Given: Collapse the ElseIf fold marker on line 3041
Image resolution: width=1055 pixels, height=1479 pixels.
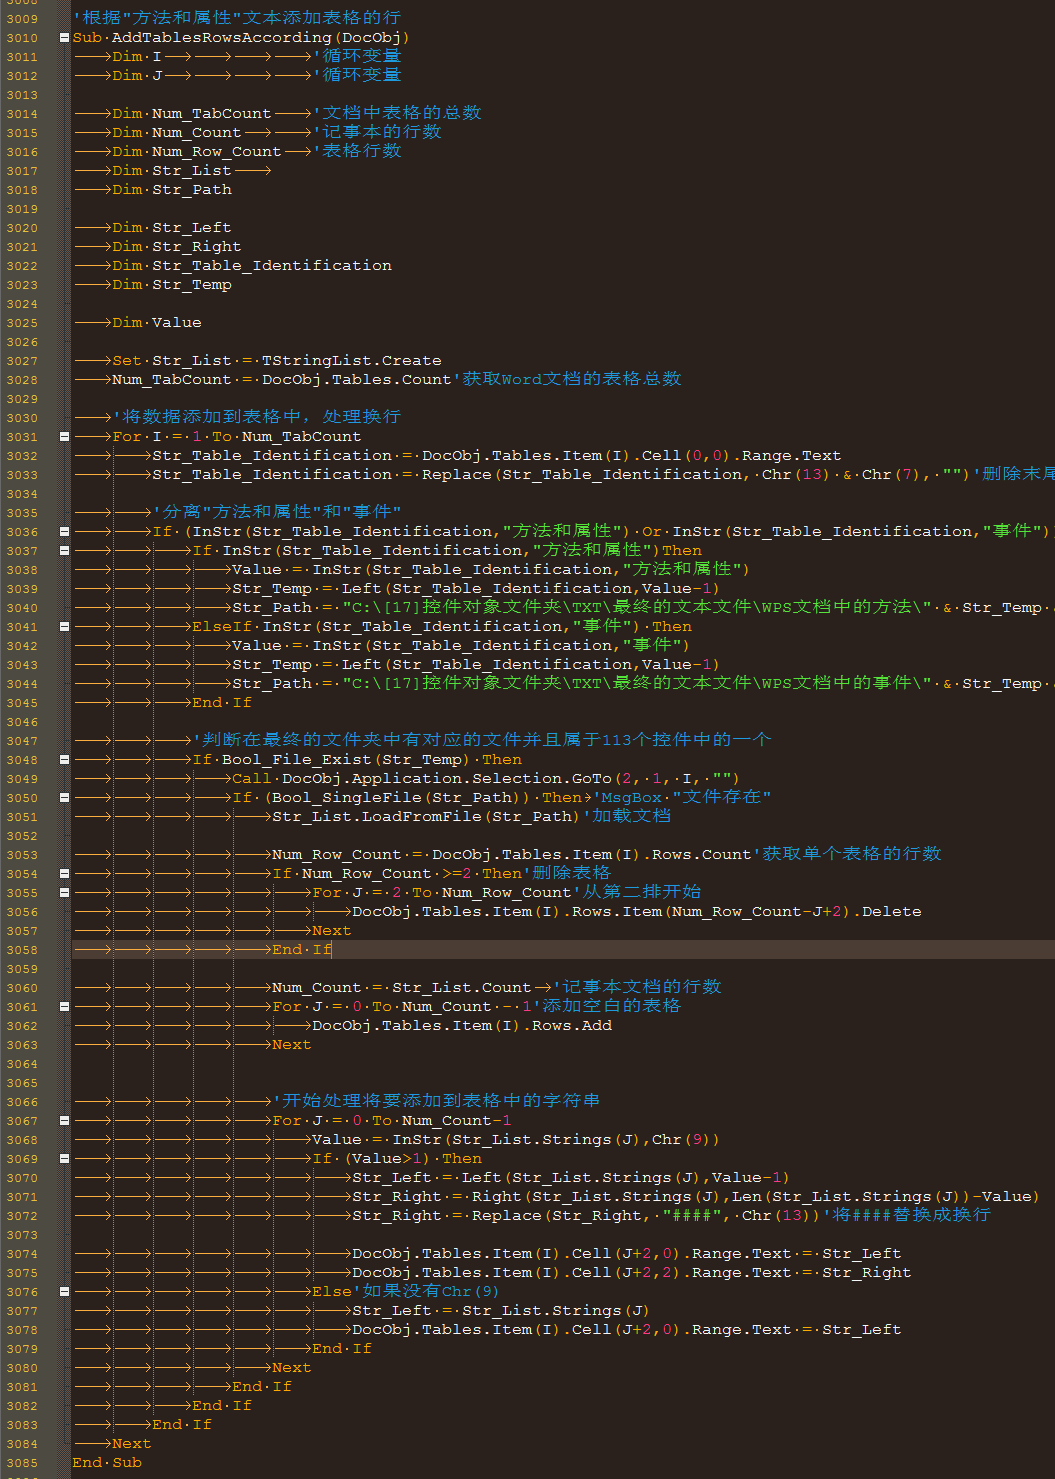Looking at the screenshot, I should point(64,627).
